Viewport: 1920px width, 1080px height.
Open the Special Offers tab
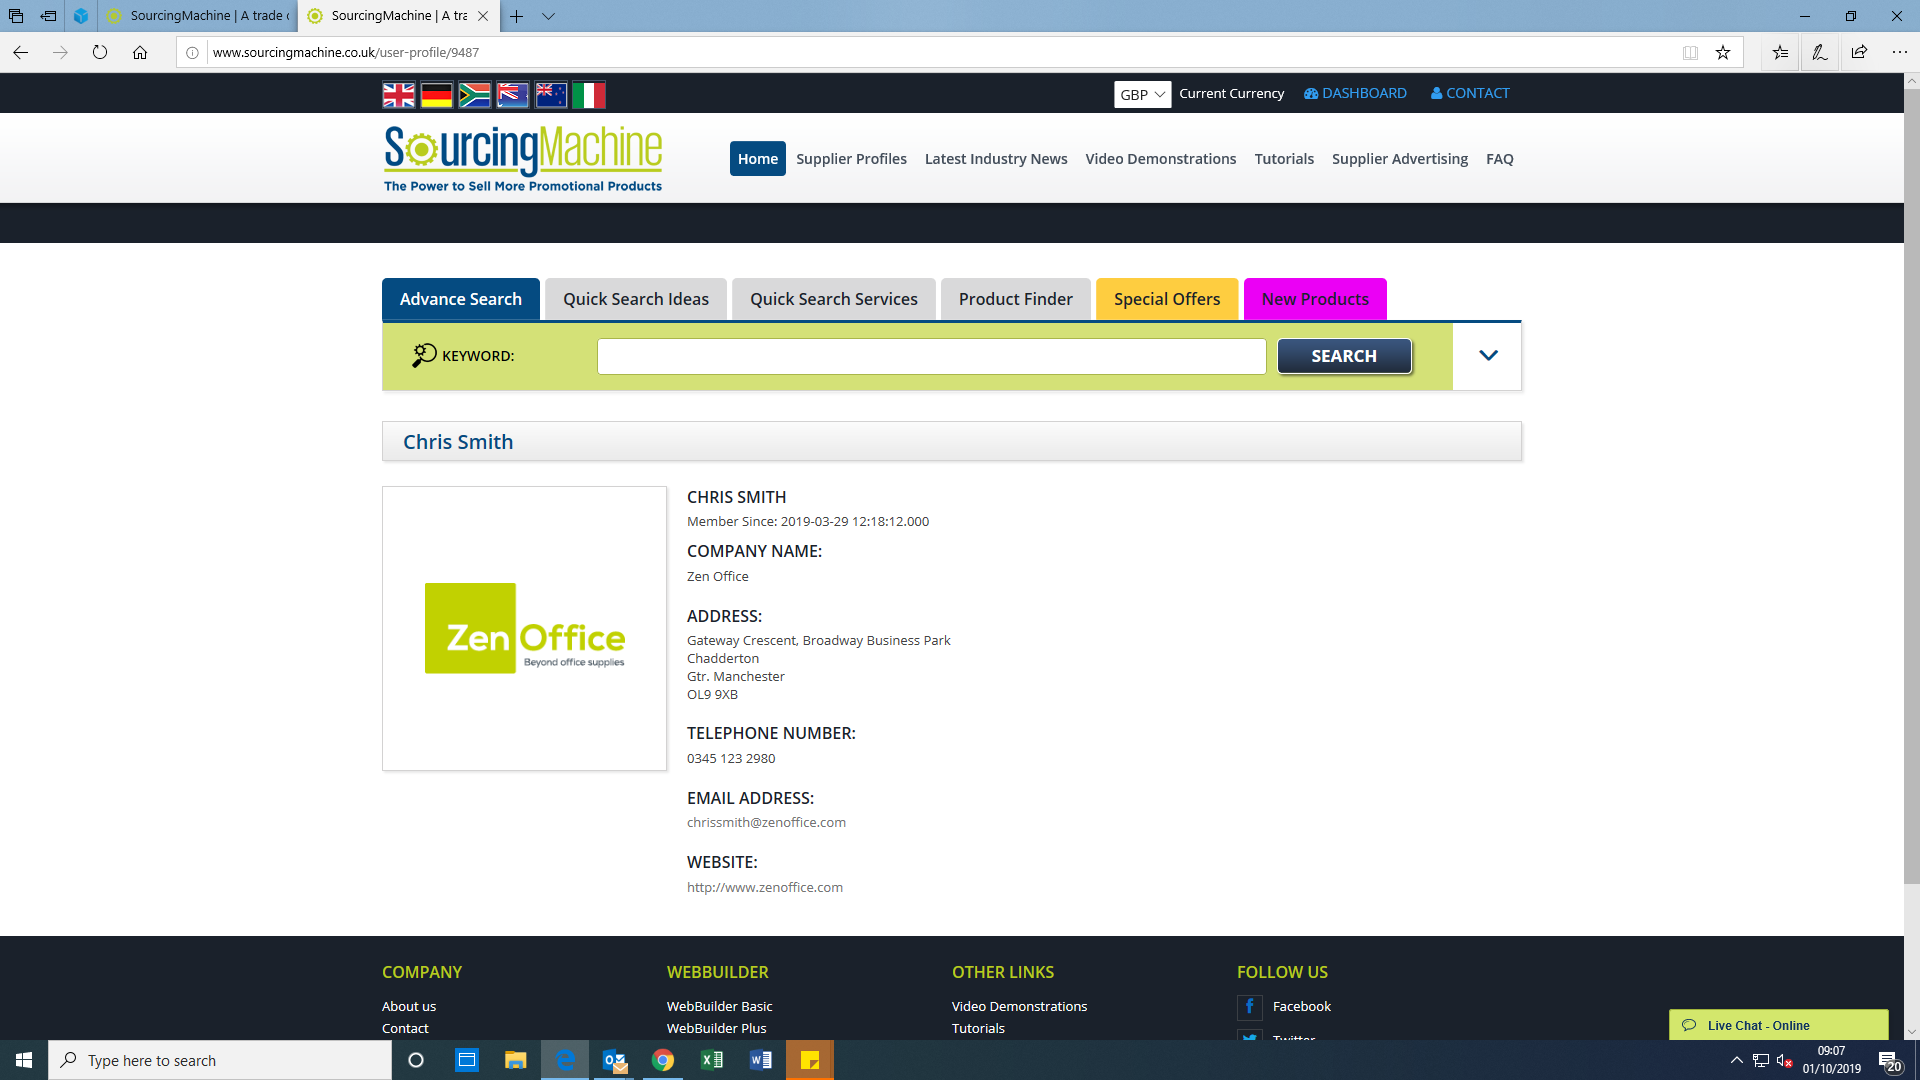[1166, 299]
